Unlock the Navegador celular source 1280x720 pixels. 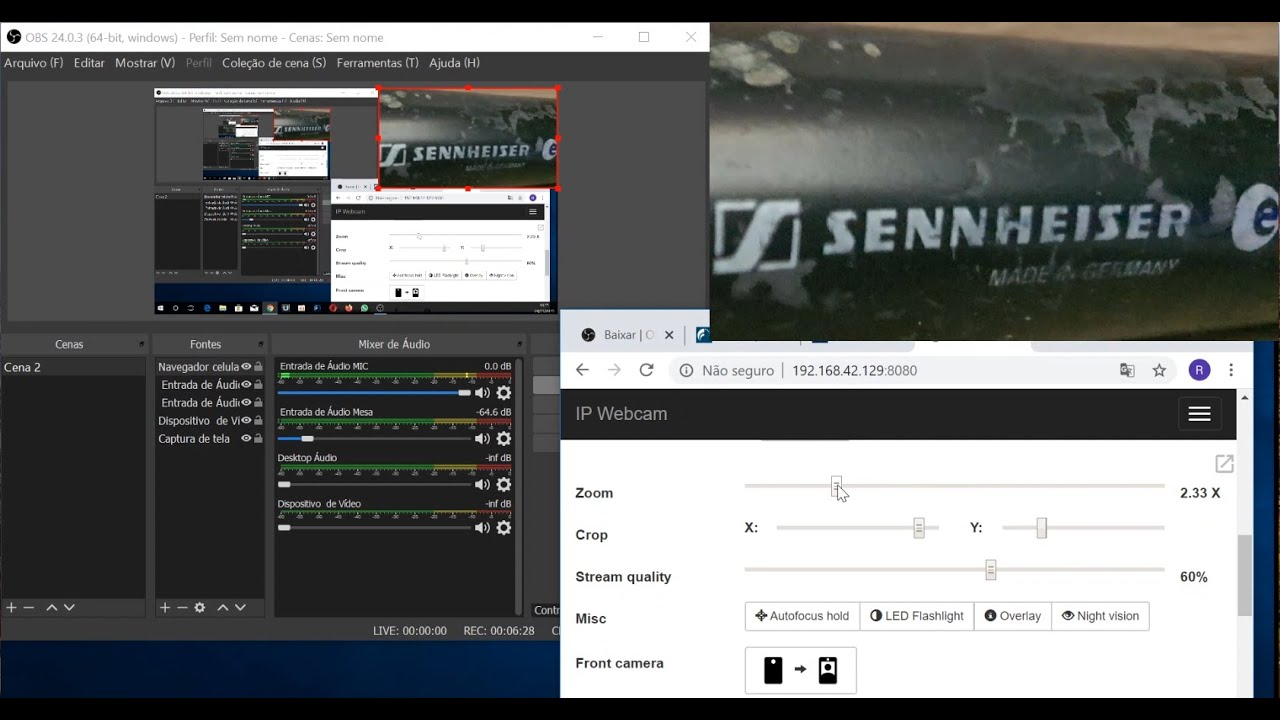(x=258, y=367)
